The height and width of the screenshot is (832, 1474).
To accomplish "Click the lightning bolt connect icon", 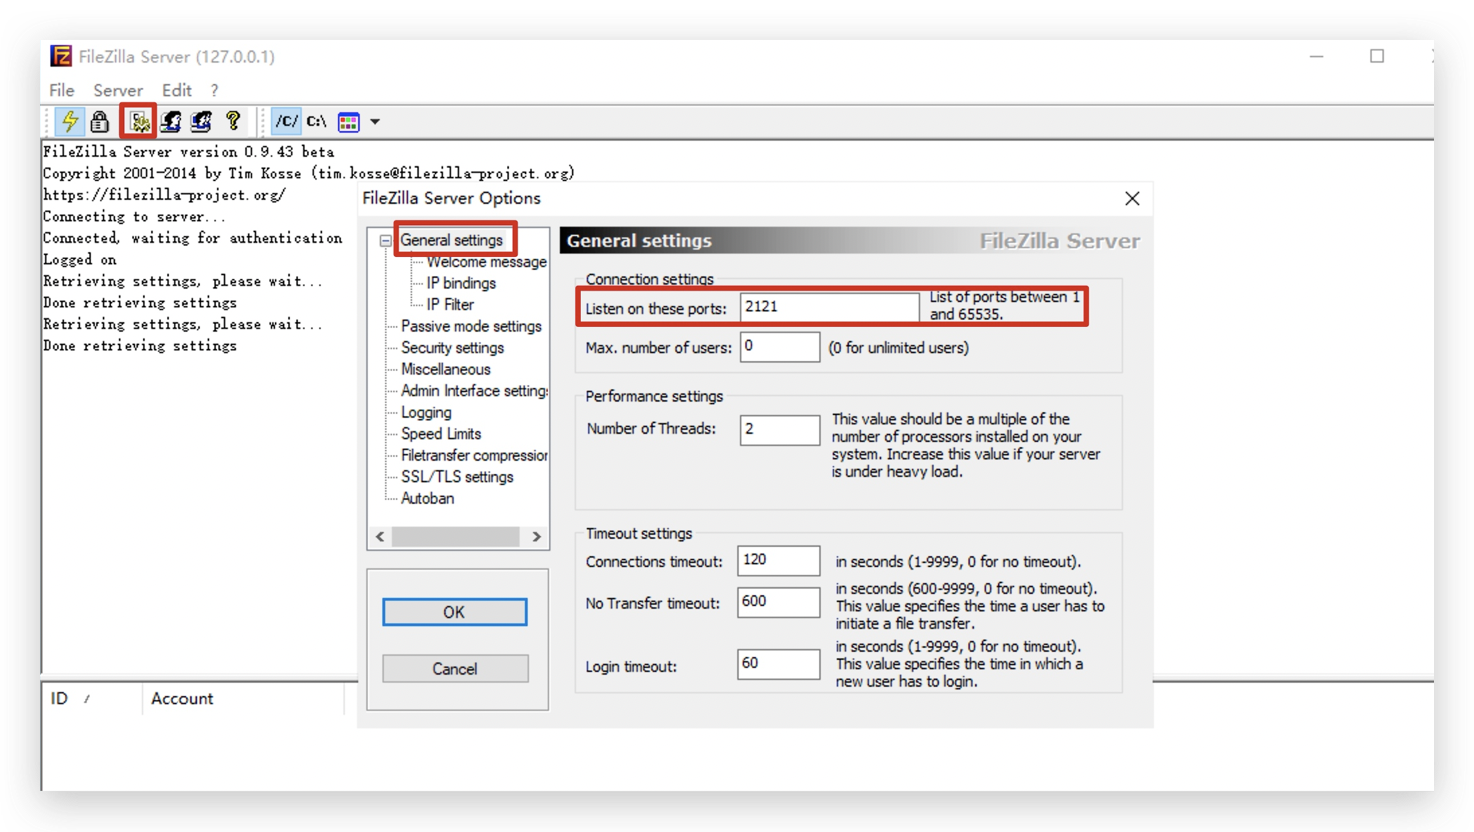I will click(x=69, y=121).
